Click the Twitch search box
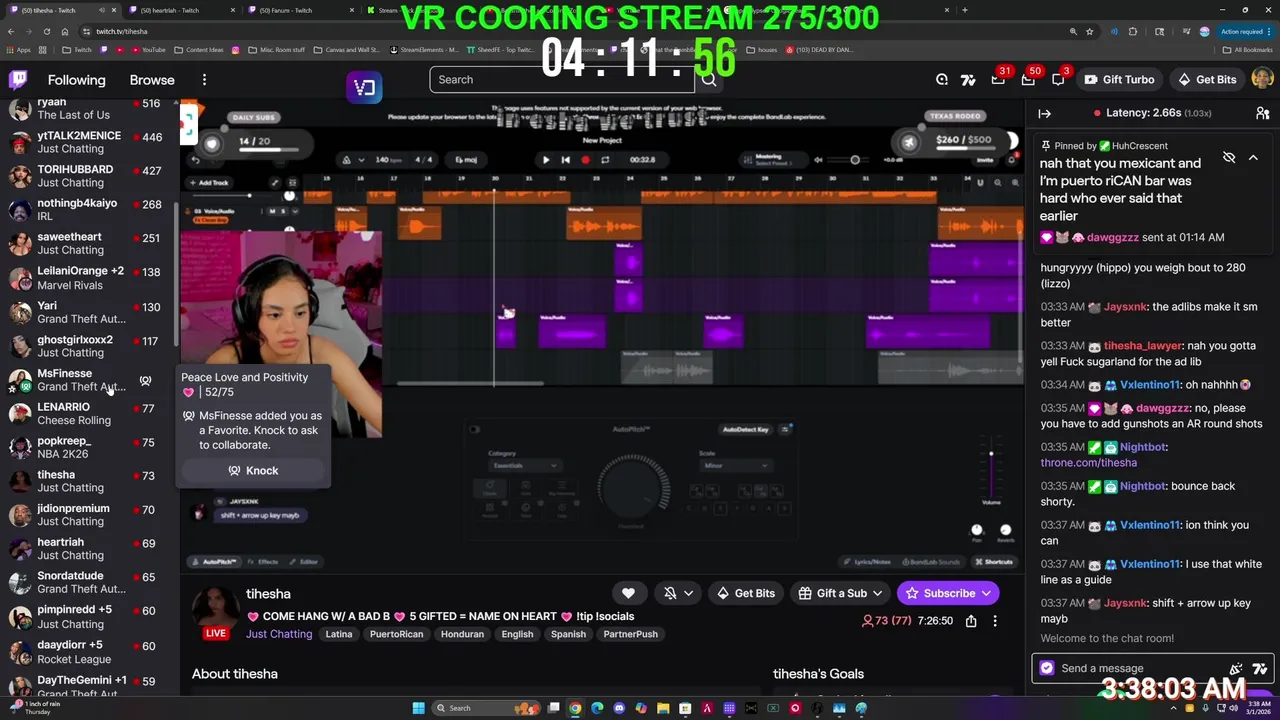1280x720 pixels. [562, 80]
